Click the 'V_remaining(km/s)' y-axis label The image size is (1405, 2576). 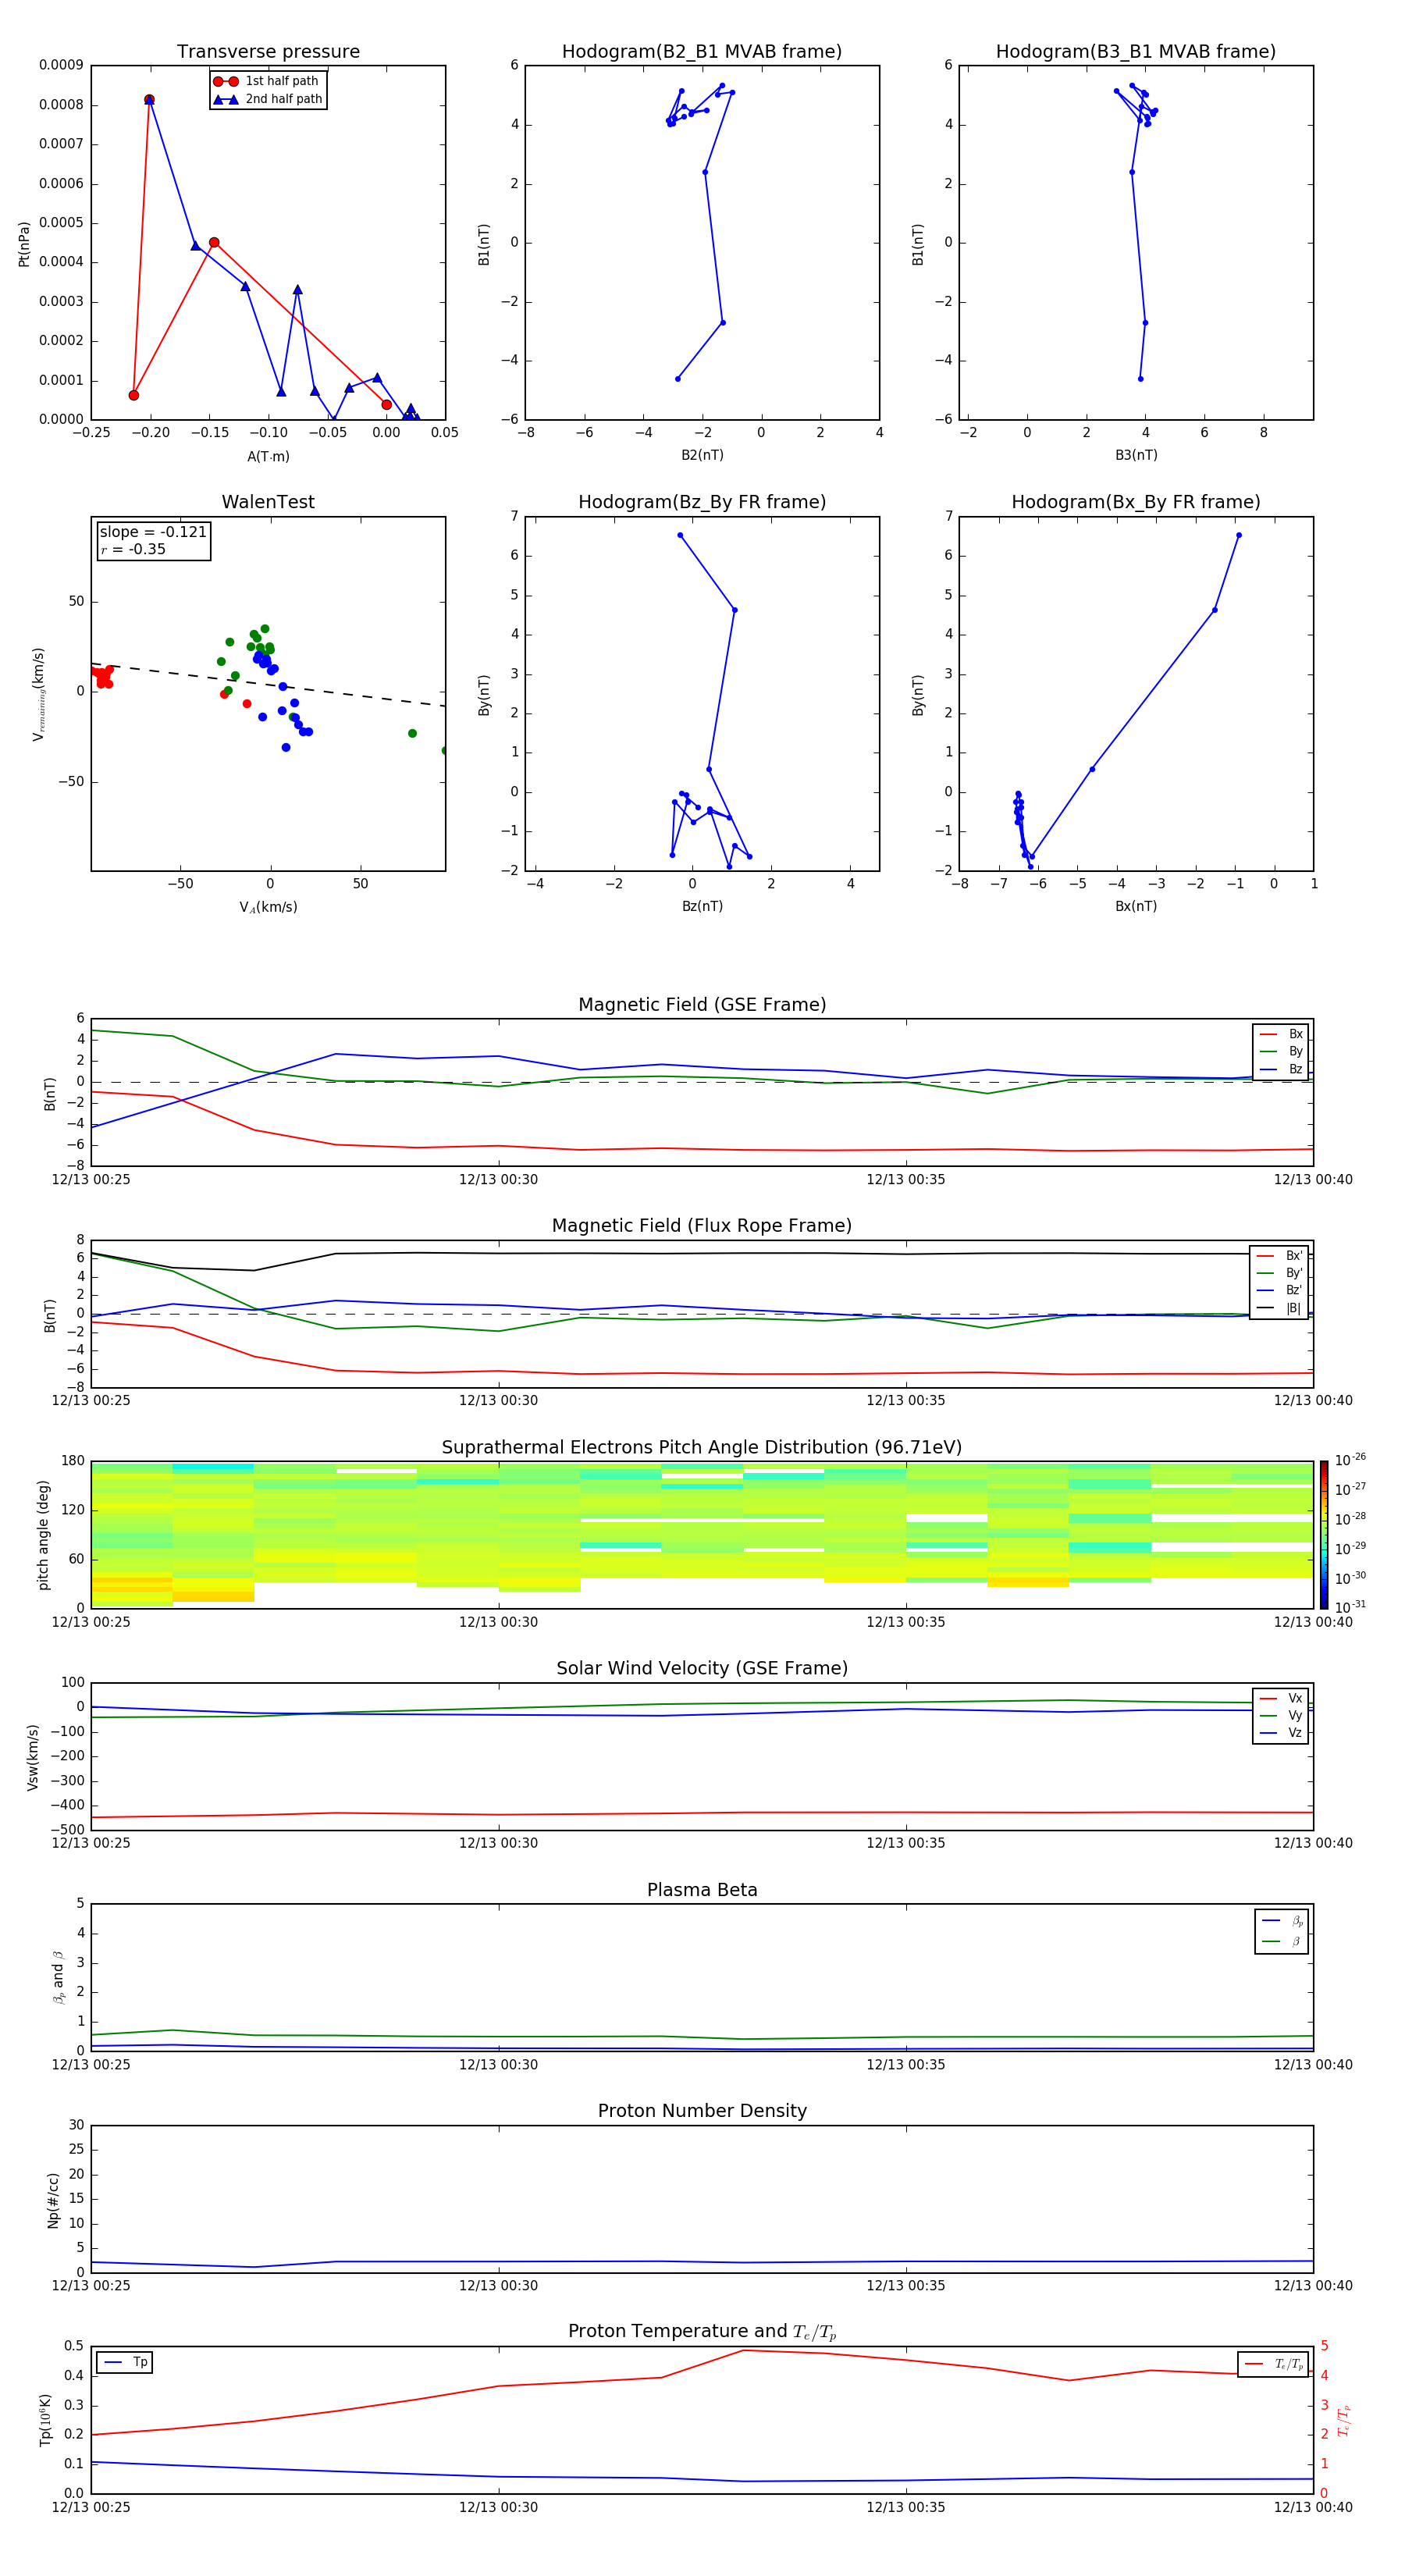[39, 694]
